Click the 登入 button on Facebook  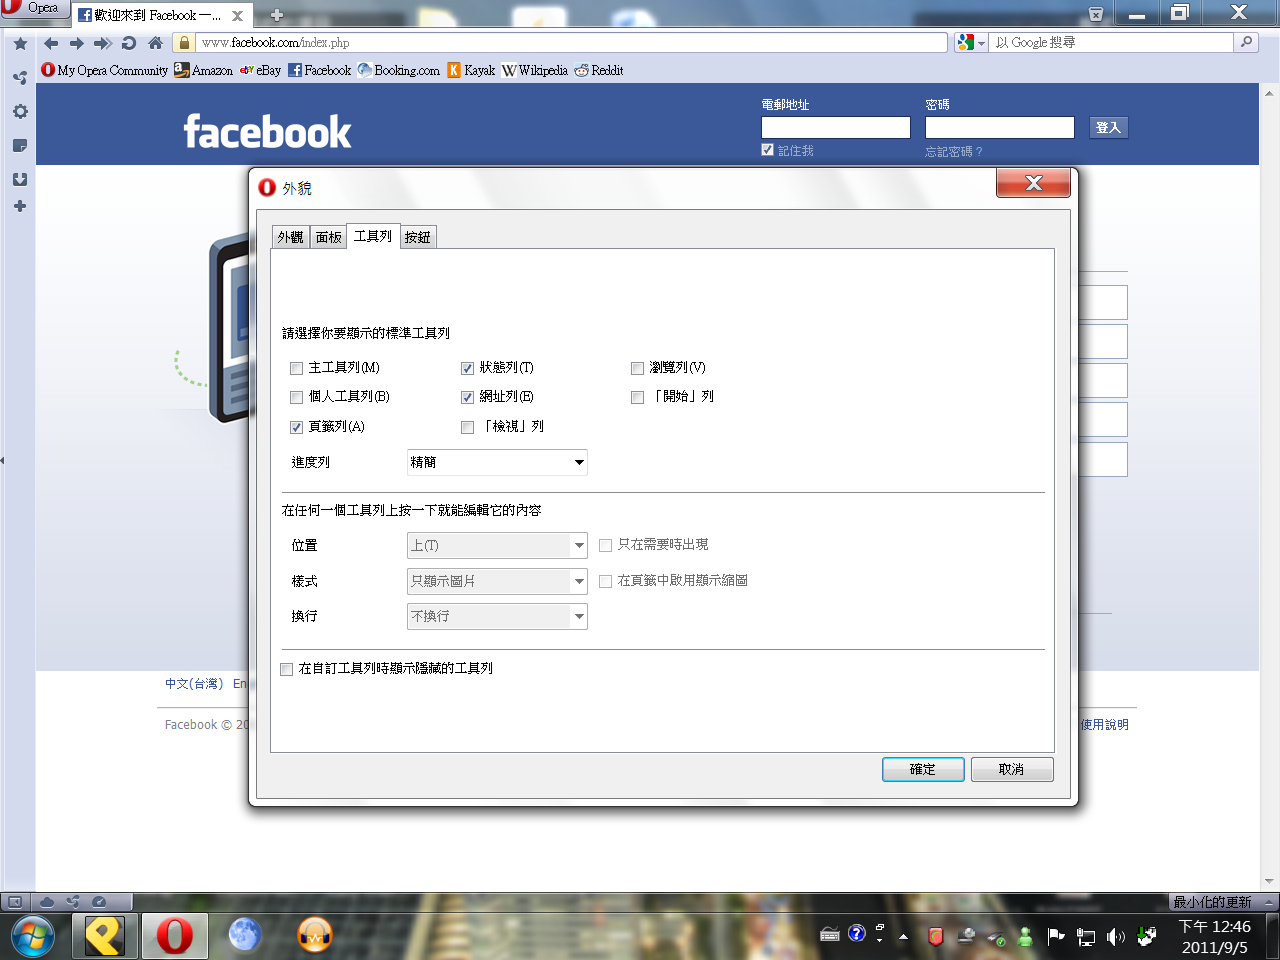pyautogui.click(x=1108, y=127)
